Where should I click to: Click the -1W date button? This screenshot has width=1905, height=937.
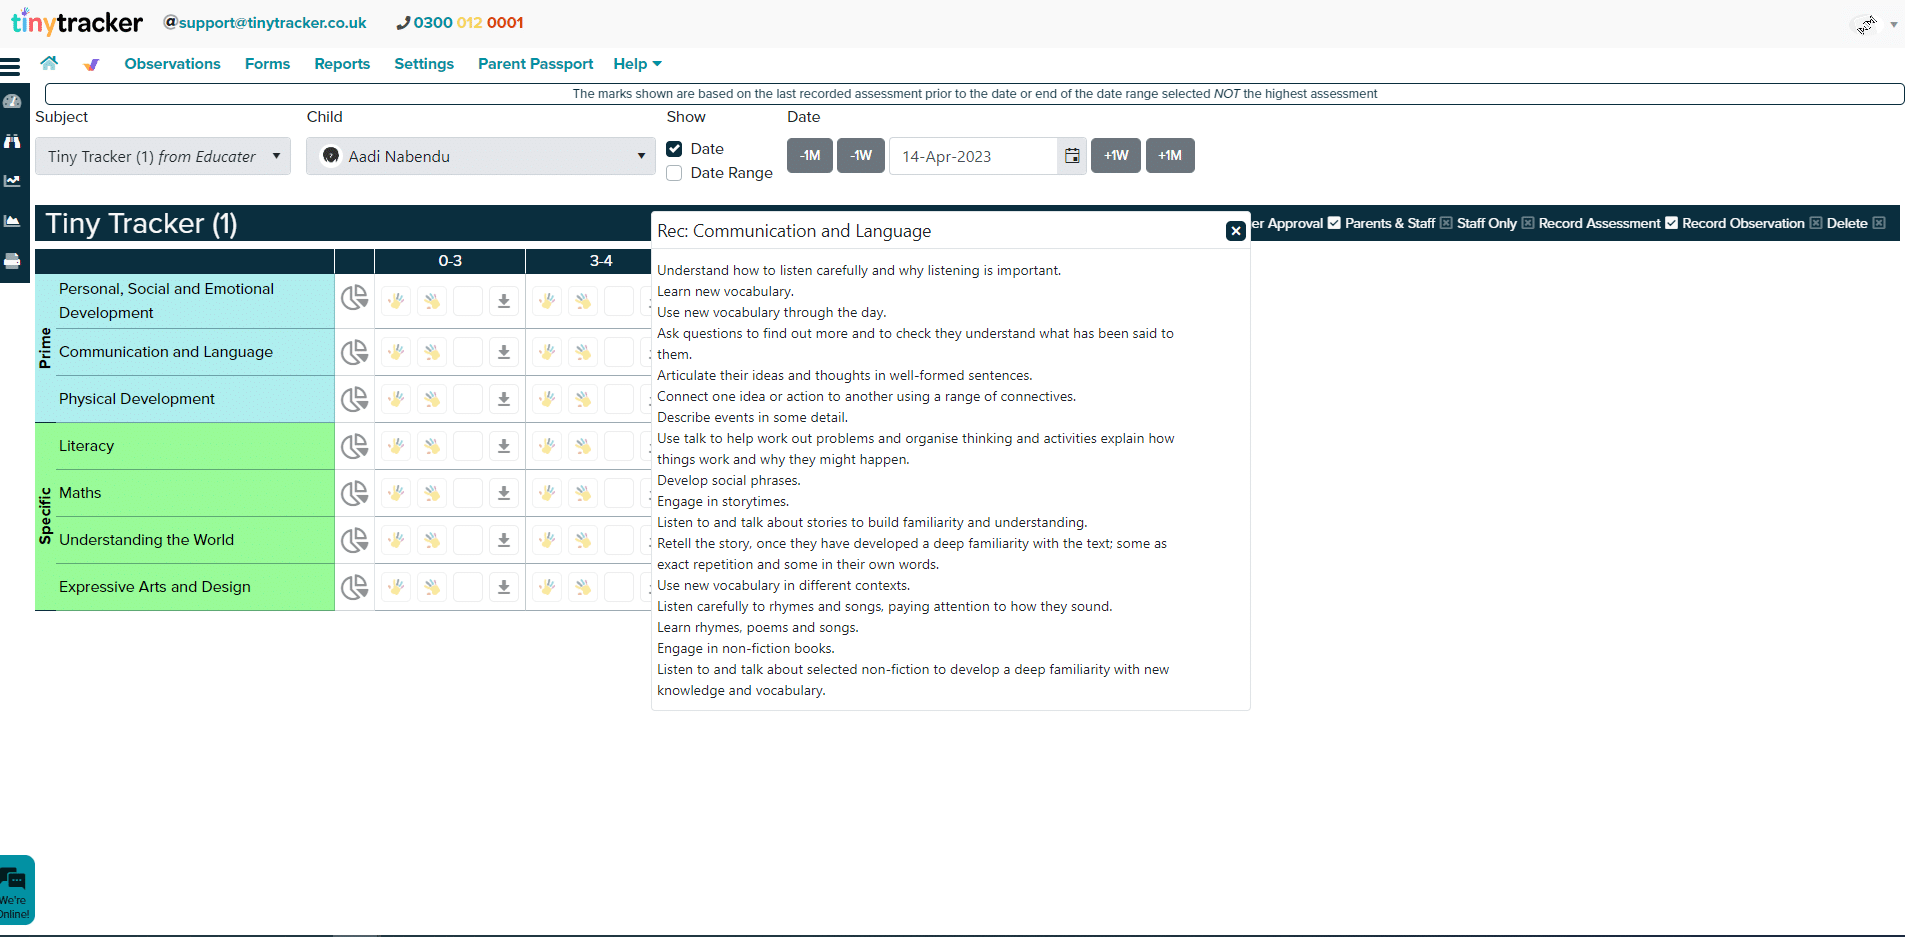click(x=861, y=156)
